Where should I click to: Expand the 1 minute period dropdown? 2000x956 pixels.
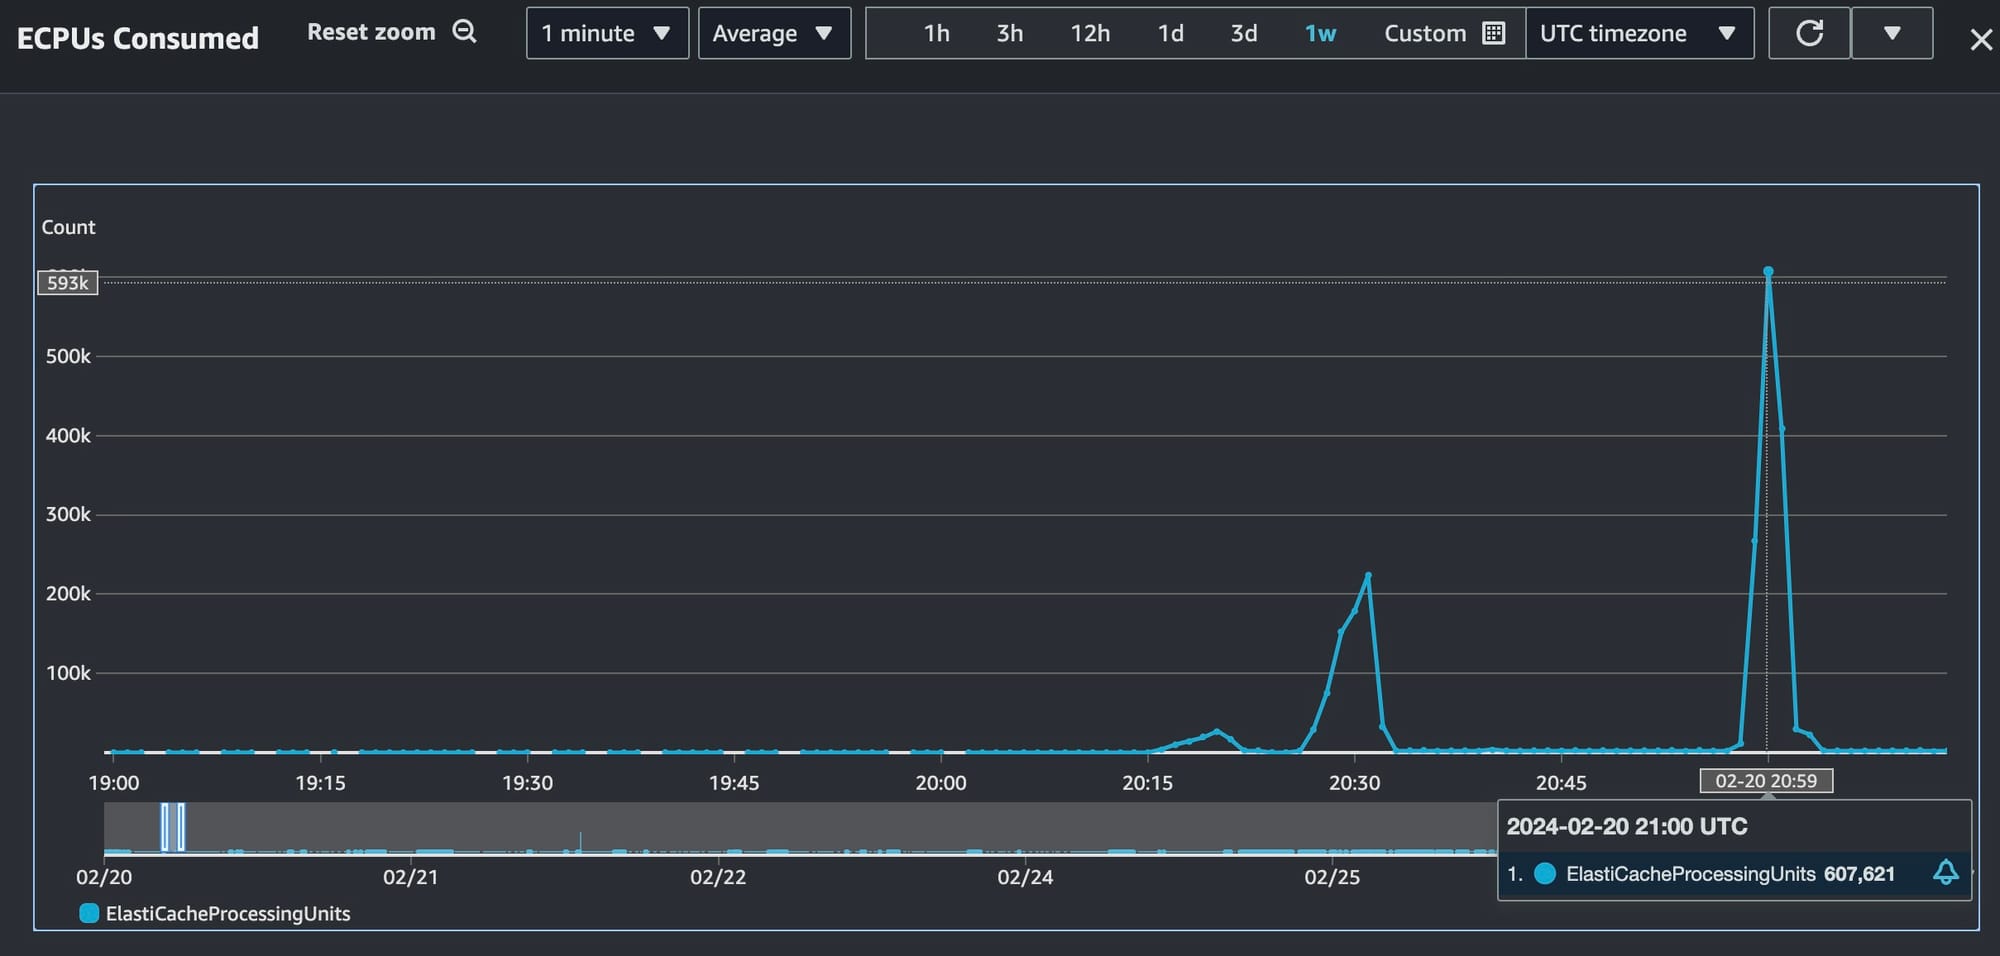tap(607, 33)
